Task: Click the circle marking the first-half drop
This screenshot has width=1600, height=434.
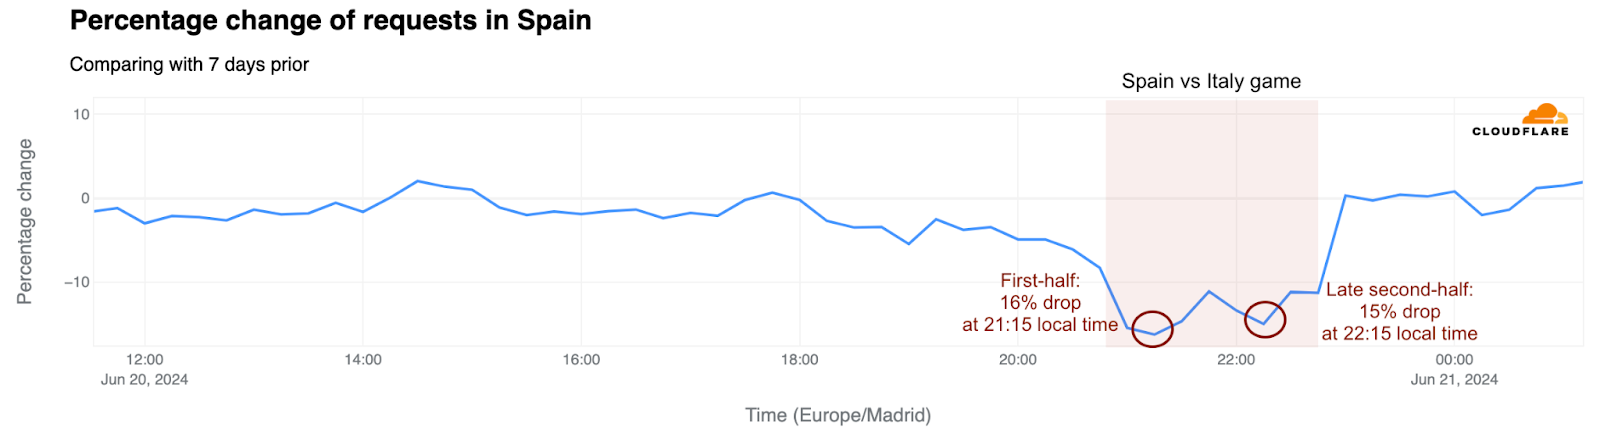Action: pyautogui.click(x=1152, y=329)
